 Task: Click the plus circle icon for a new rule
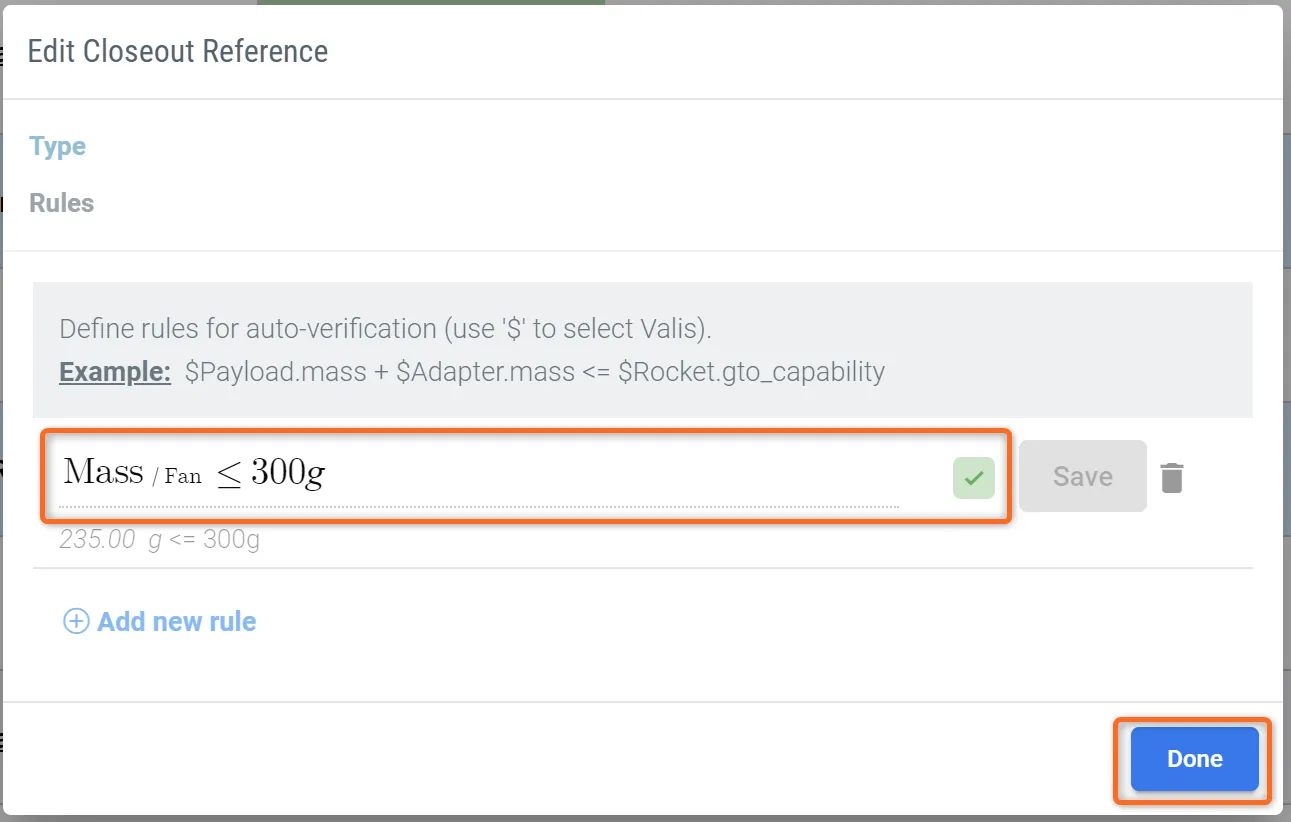pos(76,622)
